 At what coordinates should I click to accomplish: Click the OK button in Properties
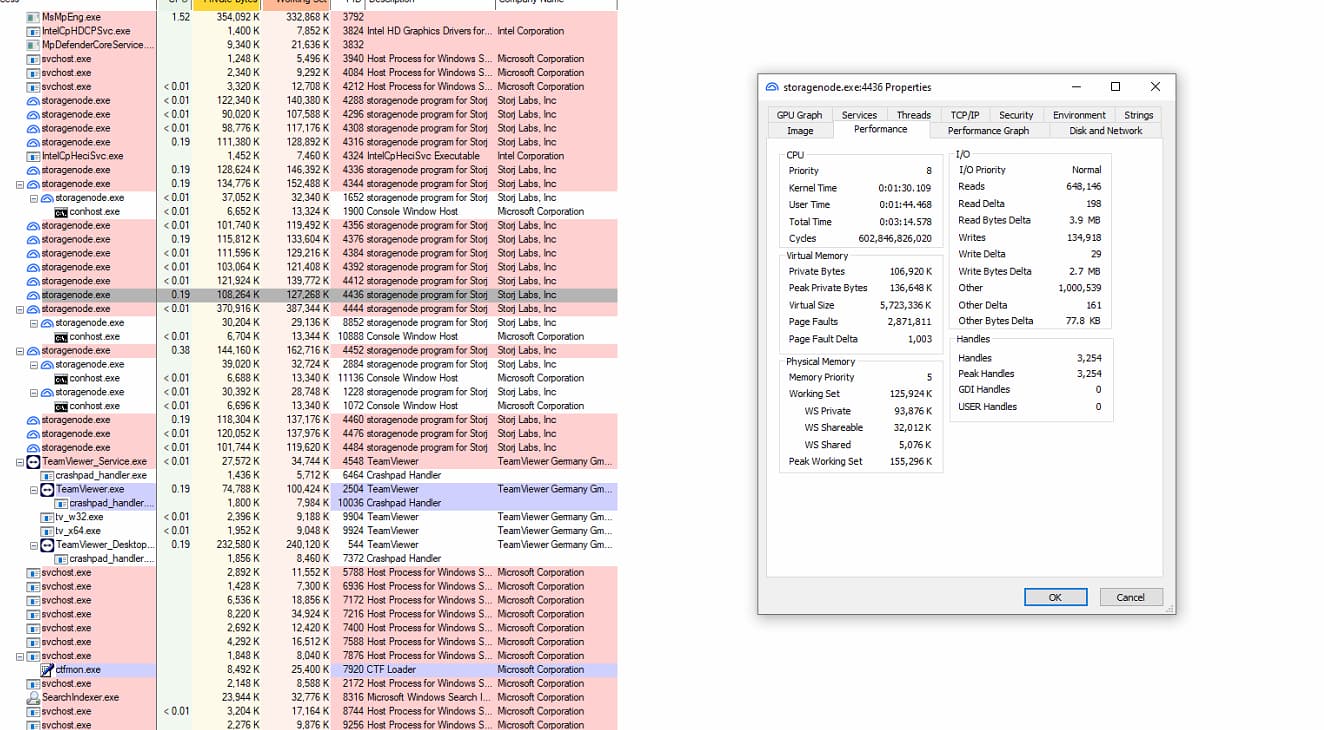click(1055, 597)
